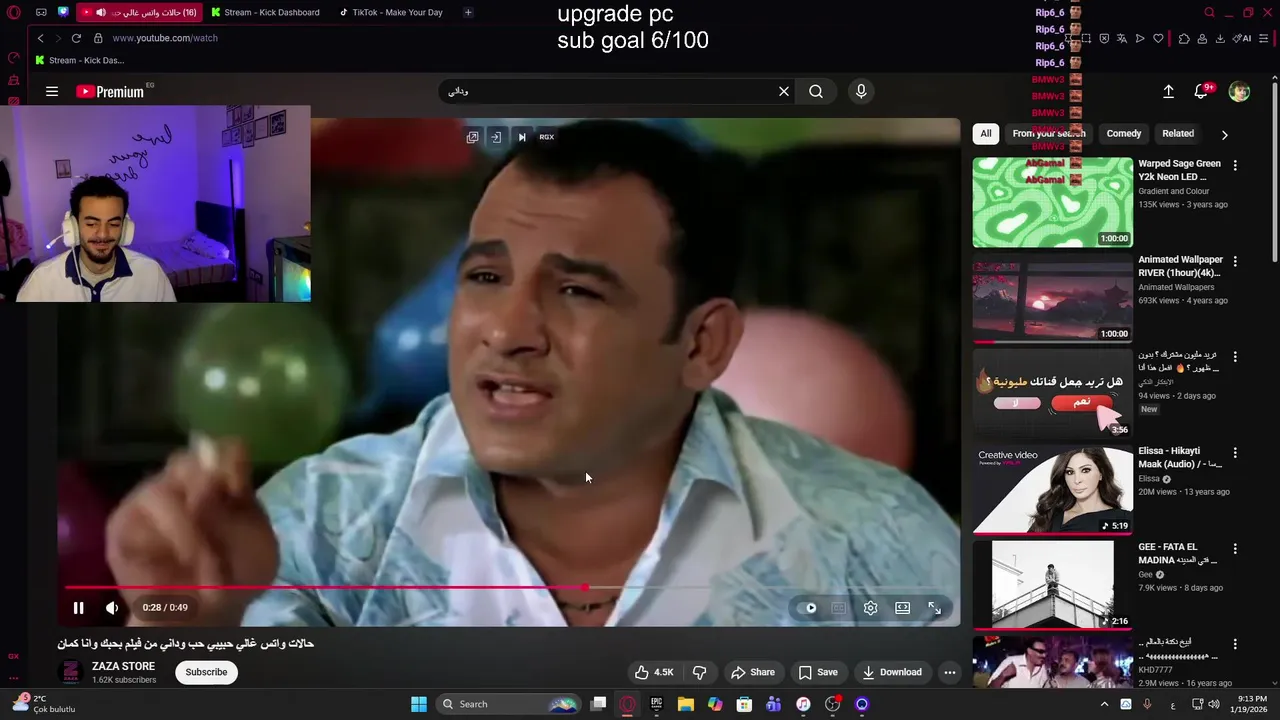The height and width of the screenshot is (720, 1280).
Task: Open the account avatar menu
Action: [x=1239, y=91]
